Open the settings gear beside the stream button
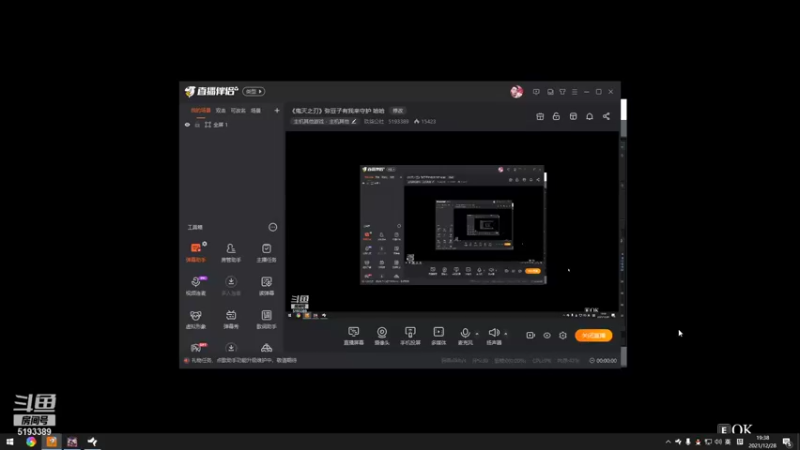The image size is (800, 450). click(x=563, y=335)
